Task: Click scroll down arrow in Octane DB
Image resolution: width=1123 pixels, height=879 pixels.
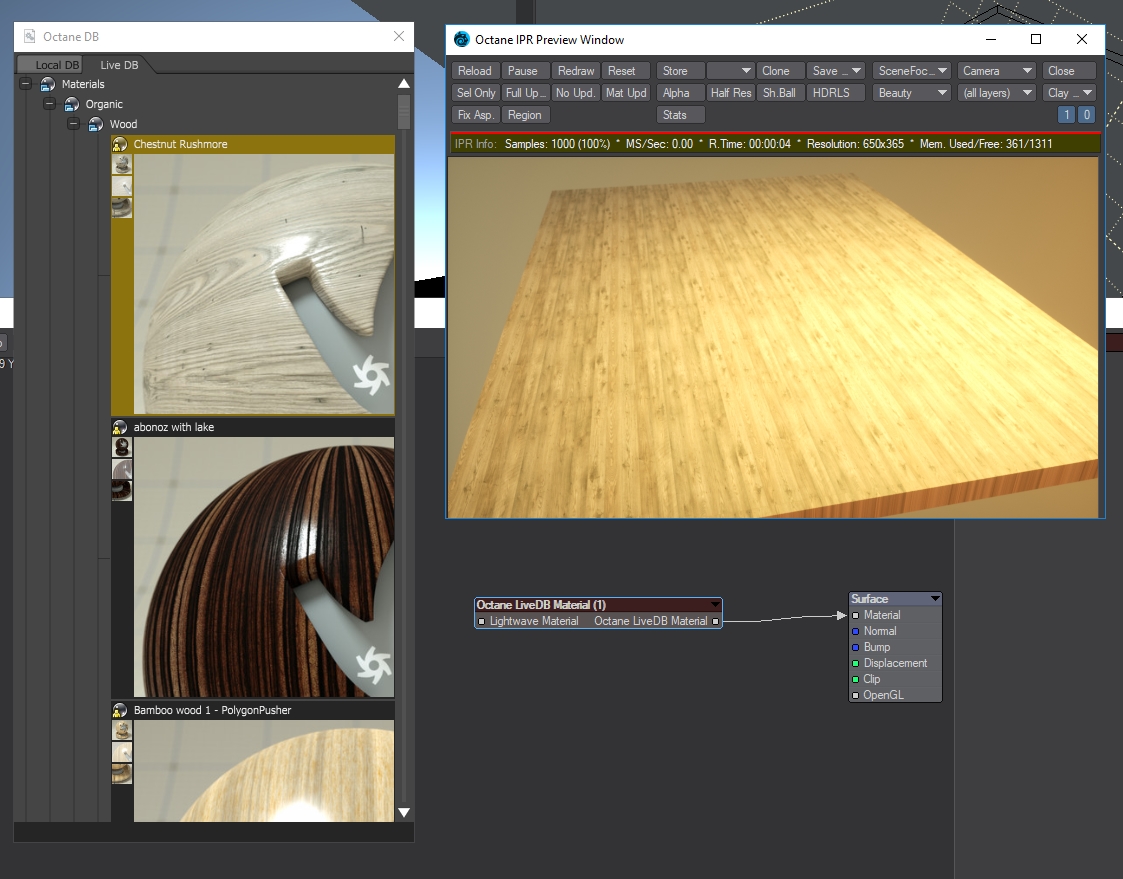Action: [404, 812]
